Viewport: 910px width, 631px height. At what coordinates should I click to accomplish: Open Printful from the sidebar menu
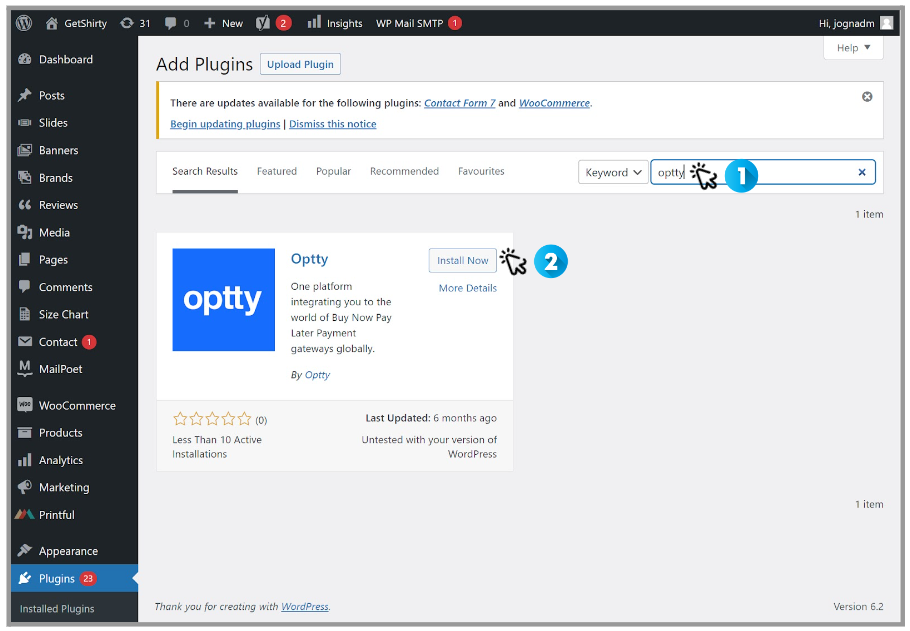point(56,515)
